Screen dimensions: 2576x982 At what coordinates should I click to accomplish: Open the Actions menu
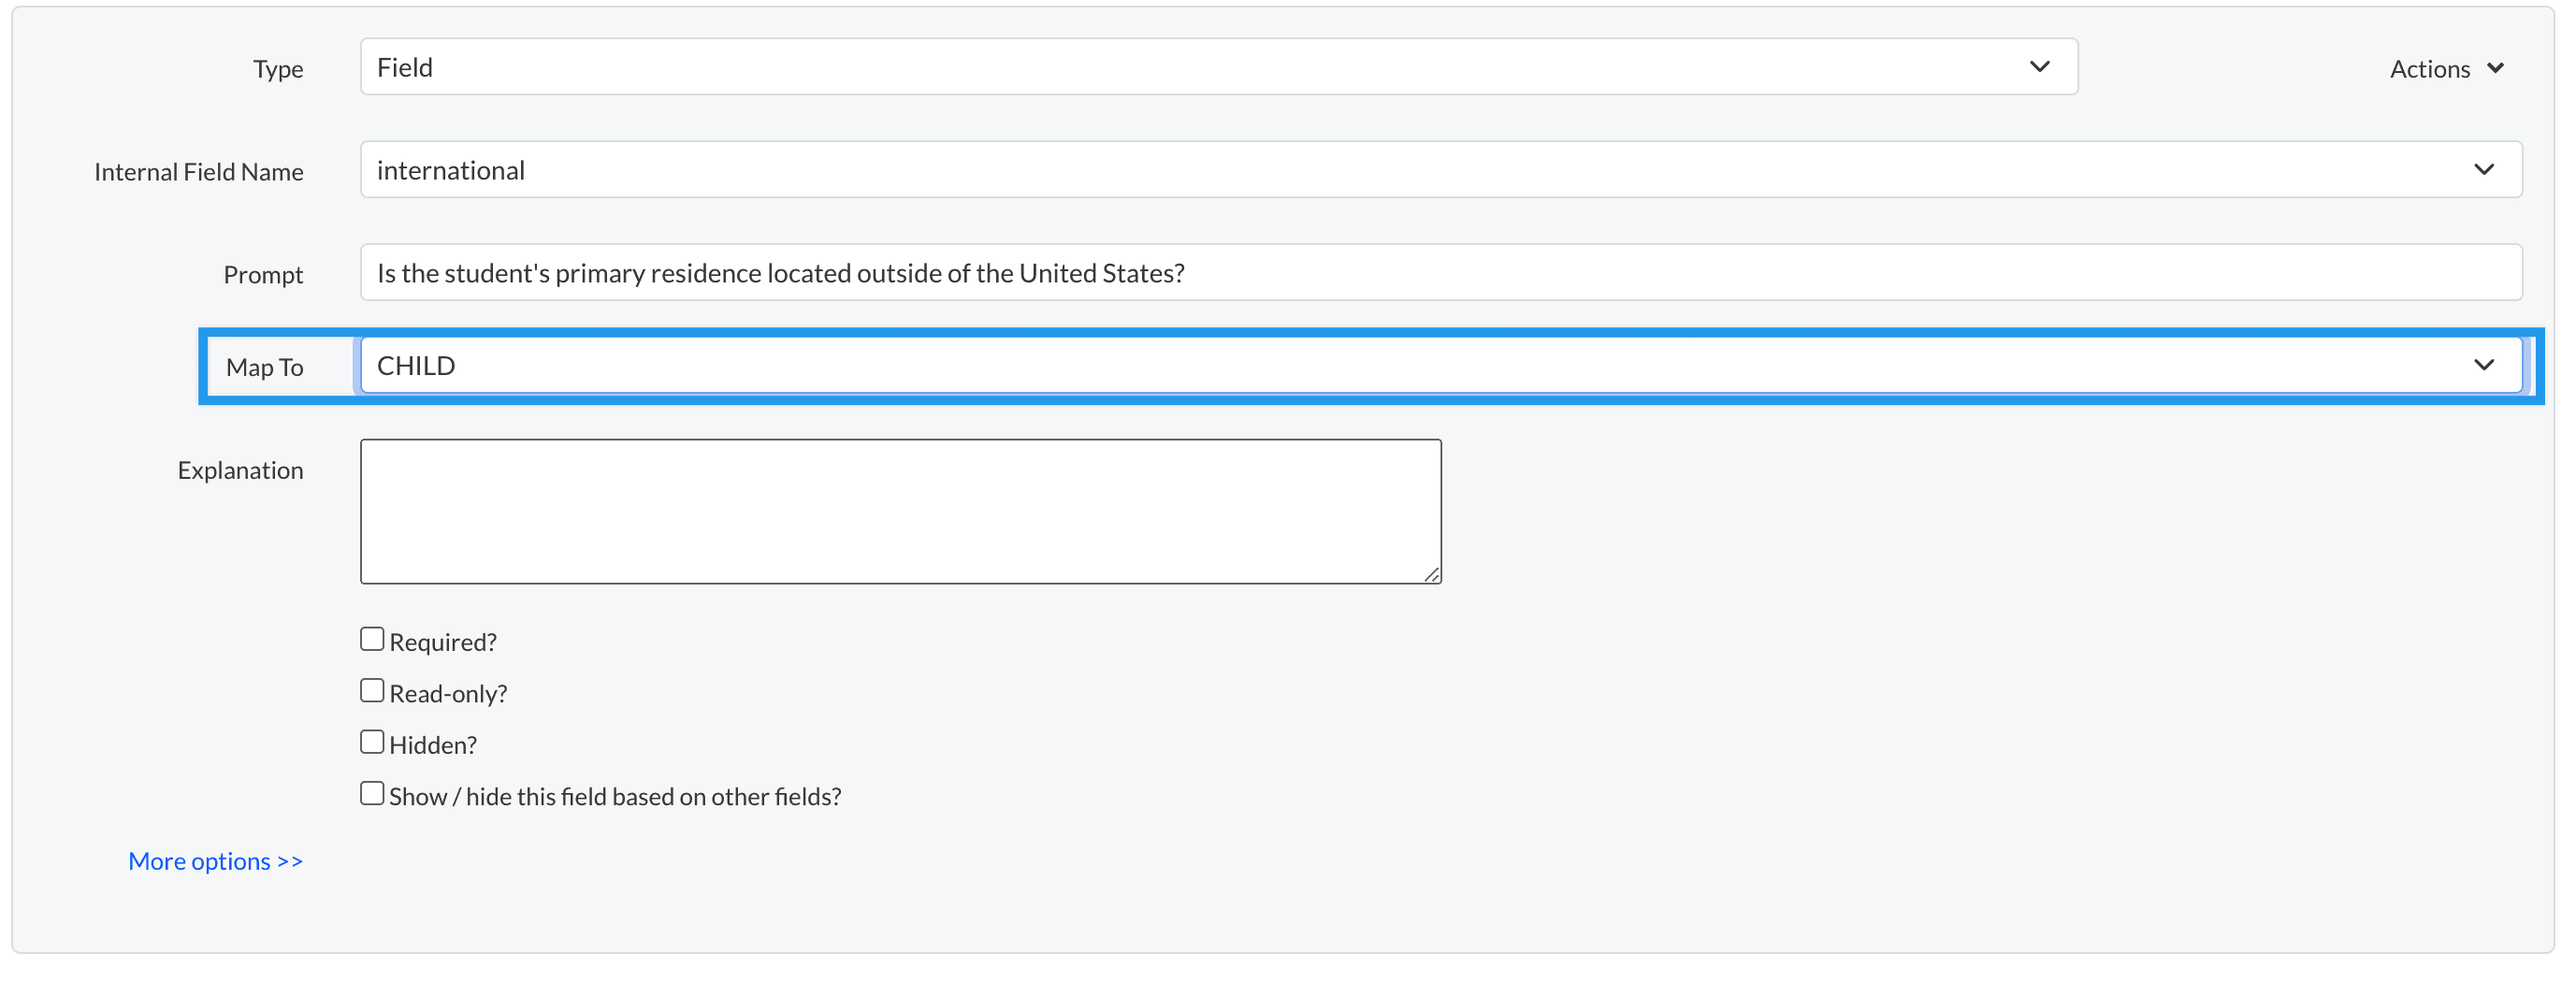pos(2430,69)
